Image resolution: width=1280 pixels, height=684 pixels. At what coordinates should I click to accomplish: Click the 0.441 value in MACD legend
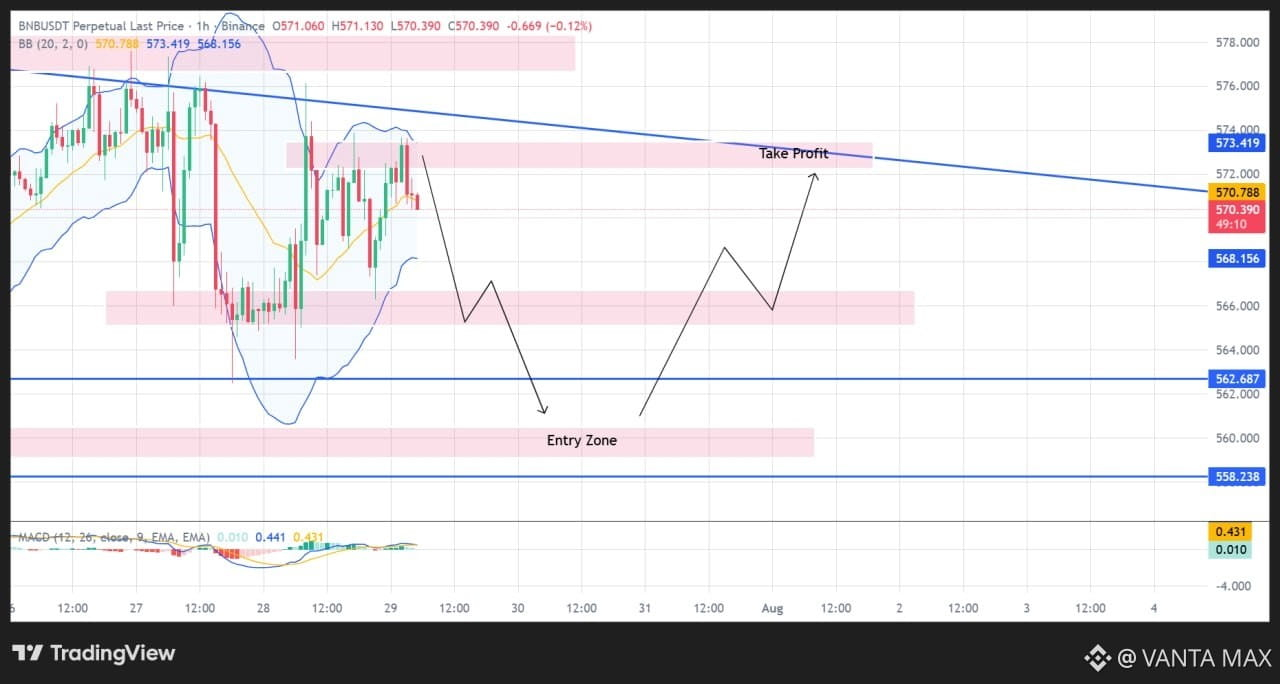tap(270, 537)
